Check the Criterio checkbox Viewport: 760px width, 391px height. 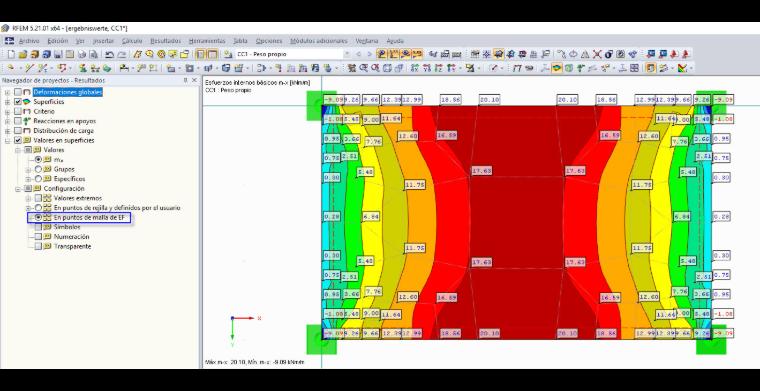(x=18, y=111)
